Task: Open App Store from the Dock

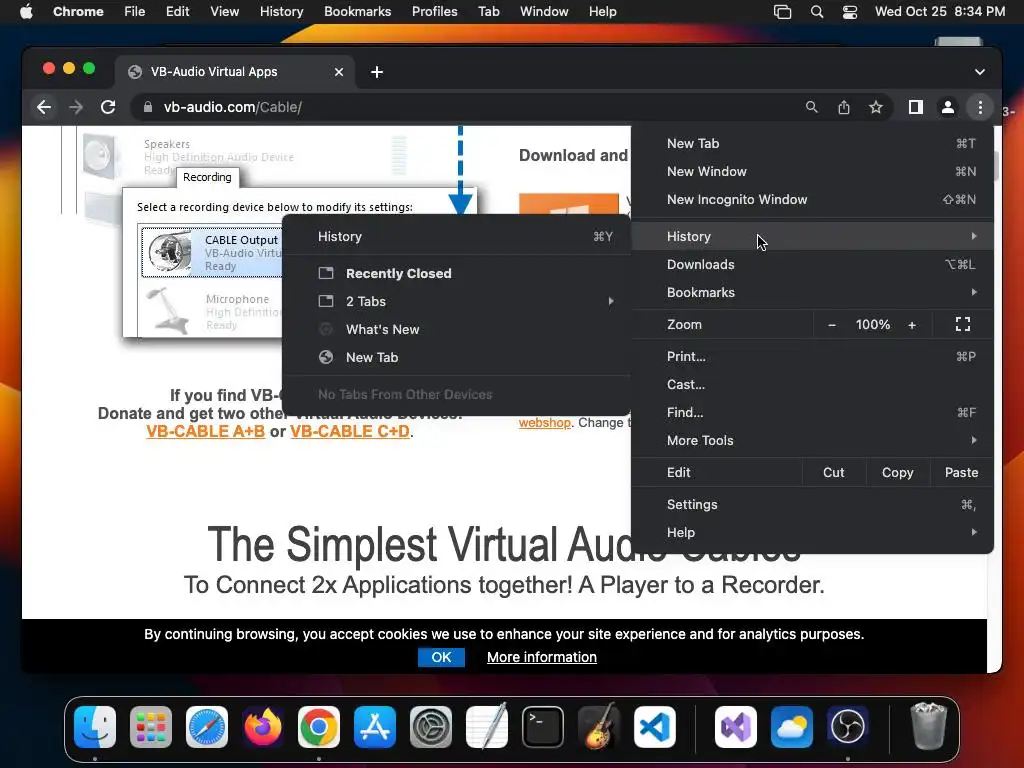Action: [375, 726]
